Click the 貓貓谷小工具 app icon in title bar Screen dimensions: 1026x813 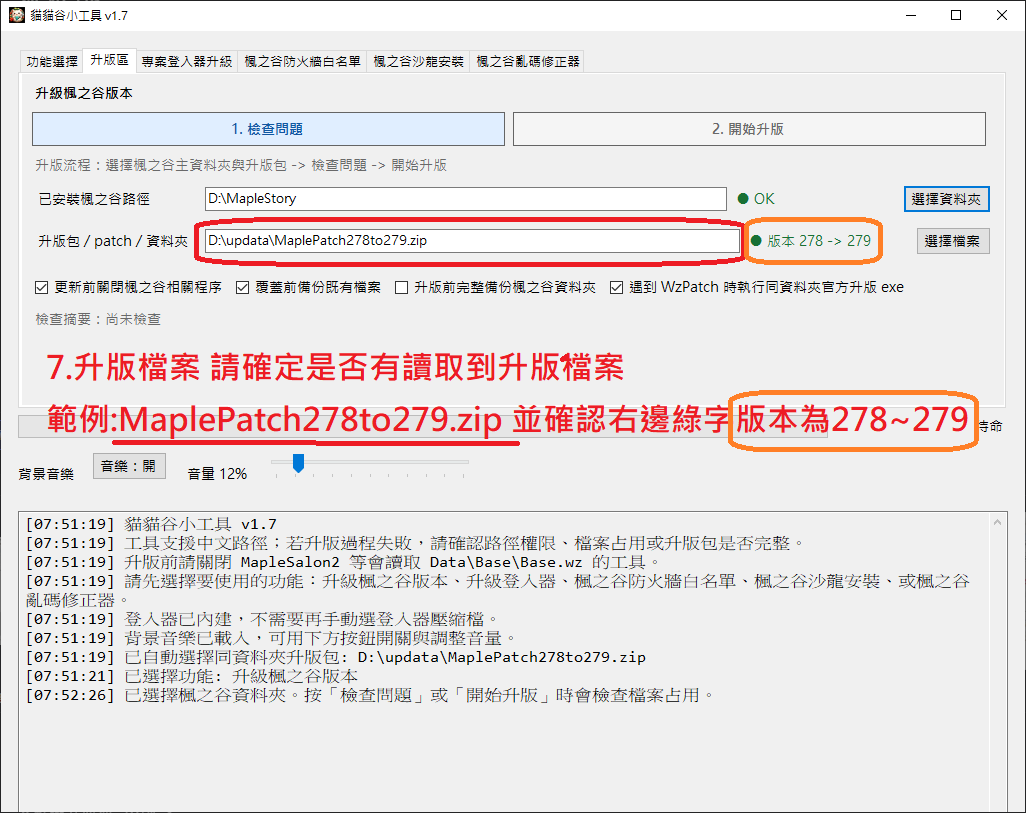pyautogui.click(x=16, y=14)
